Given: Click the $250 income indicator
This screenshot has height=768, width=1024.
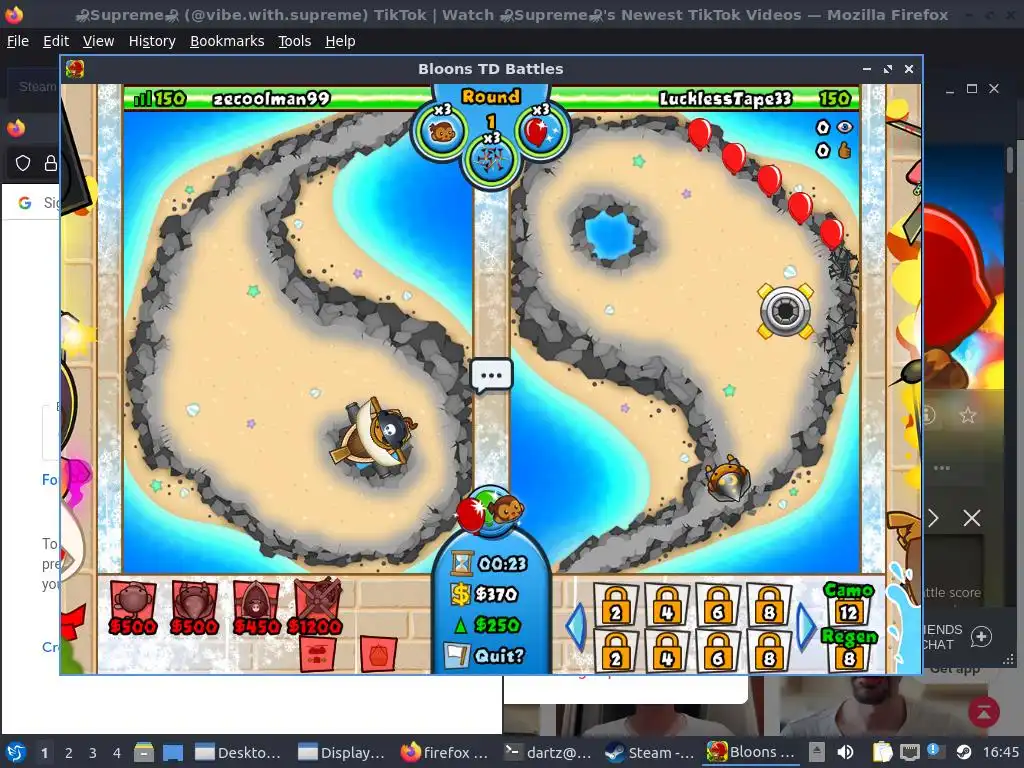Looking at the screenshot, I should tap(487, 625).
